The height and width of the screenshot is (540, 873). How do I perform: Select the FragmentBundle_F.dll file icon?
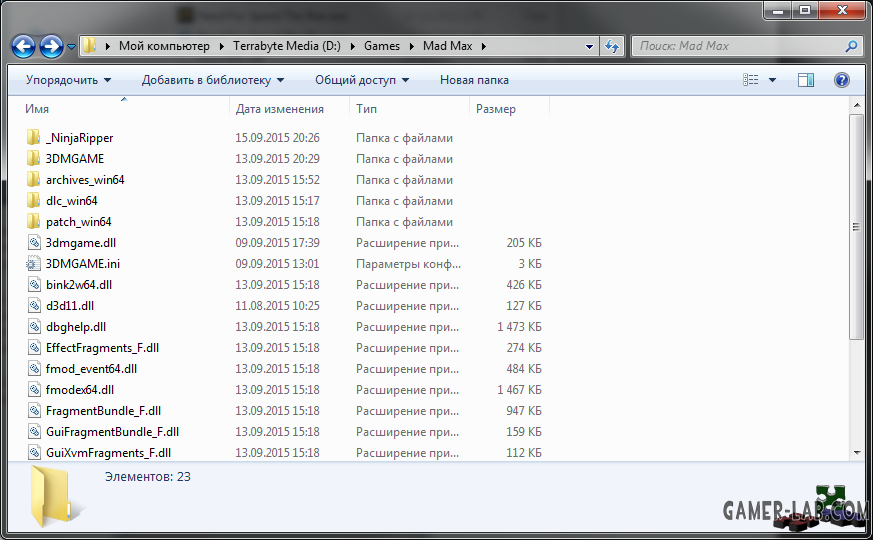[34, 410]
